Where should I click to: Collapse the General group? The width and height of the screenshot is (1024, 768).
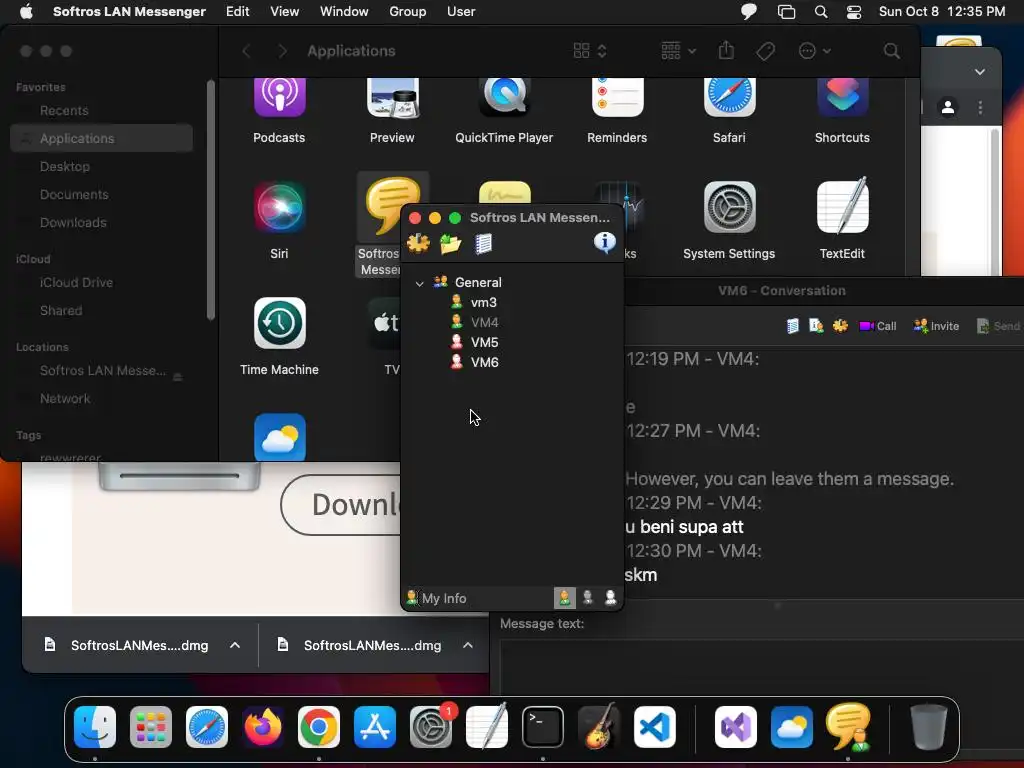pos(419,283)
